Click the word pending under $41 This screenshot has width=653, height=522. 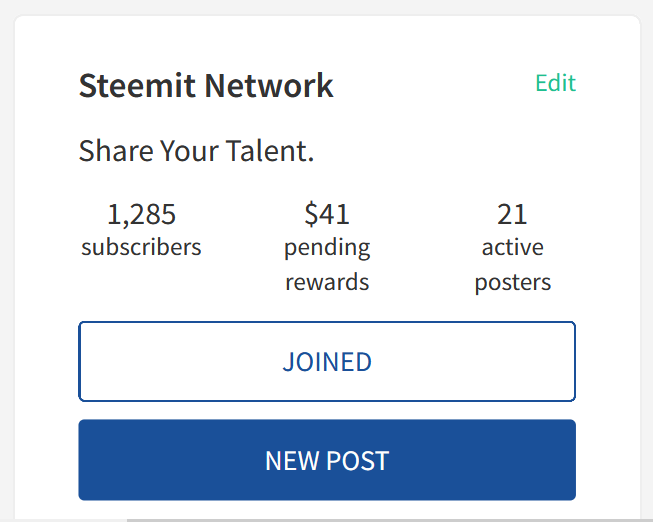click(327, 248)
